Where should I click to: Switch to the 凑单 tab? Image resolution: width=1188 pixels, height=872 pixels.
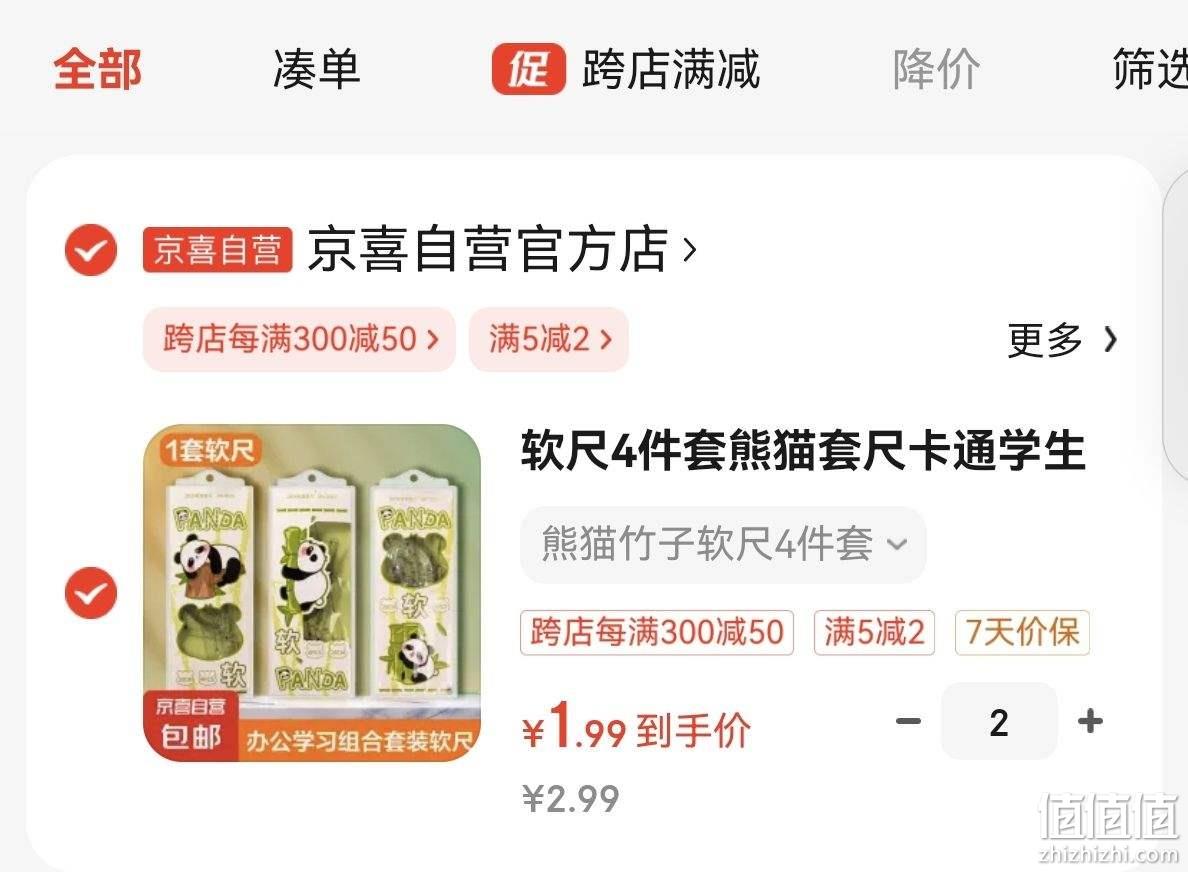pyautogui.click(x=317, y=69)
